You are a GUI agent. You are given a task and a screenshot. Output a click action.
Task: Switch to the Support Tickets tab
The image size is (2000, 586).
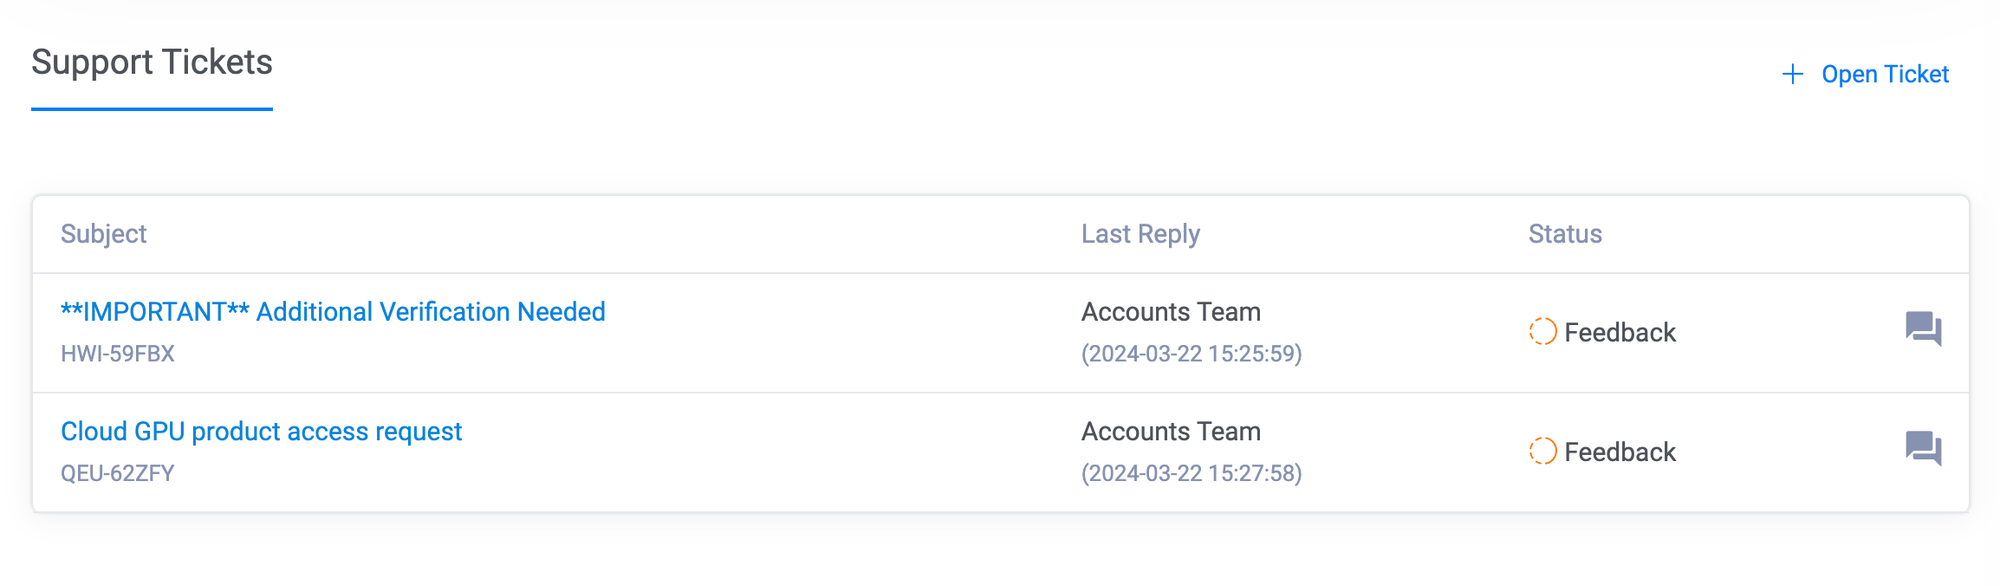(x=152, y=63)
